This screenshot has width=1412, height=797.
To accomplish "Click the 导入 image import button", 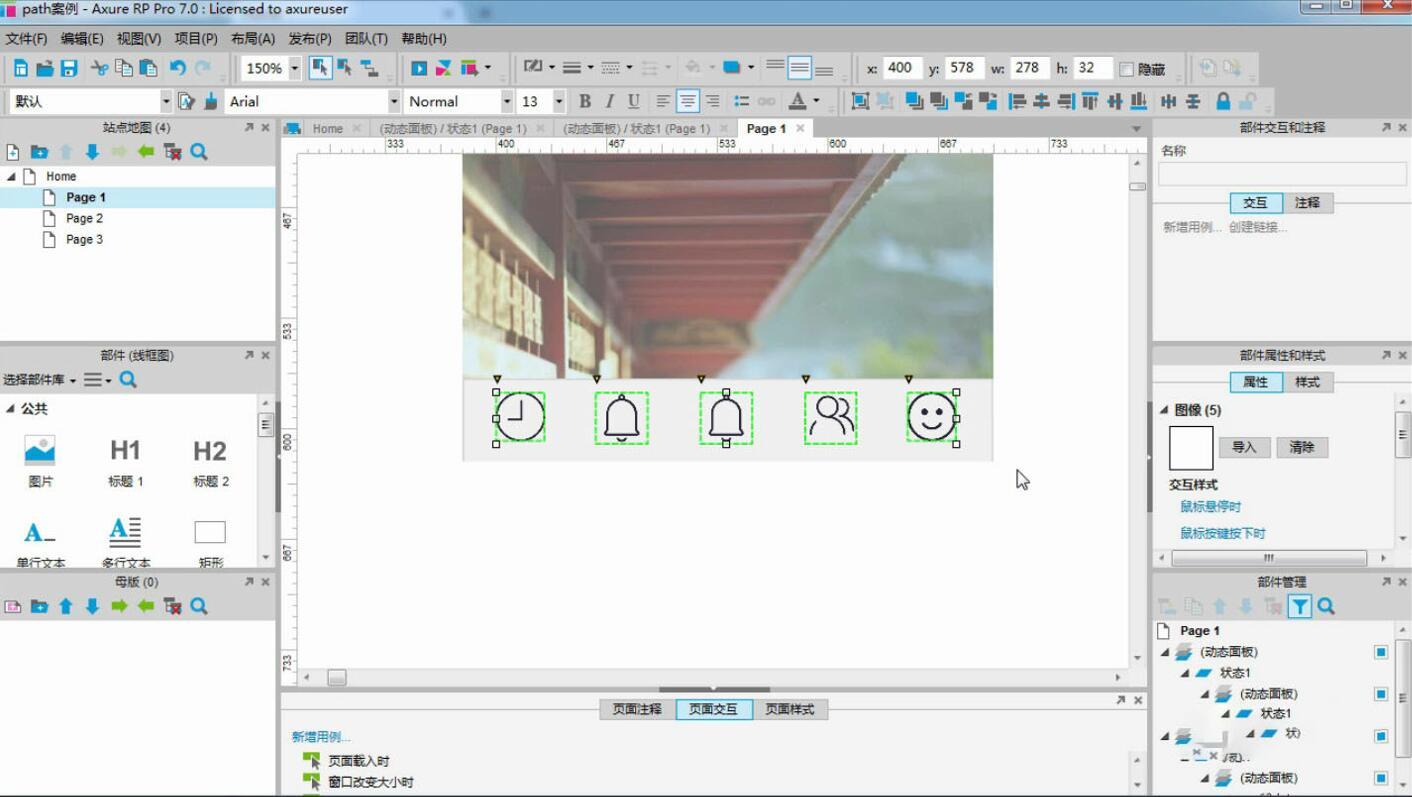I will coord(1244,447).
